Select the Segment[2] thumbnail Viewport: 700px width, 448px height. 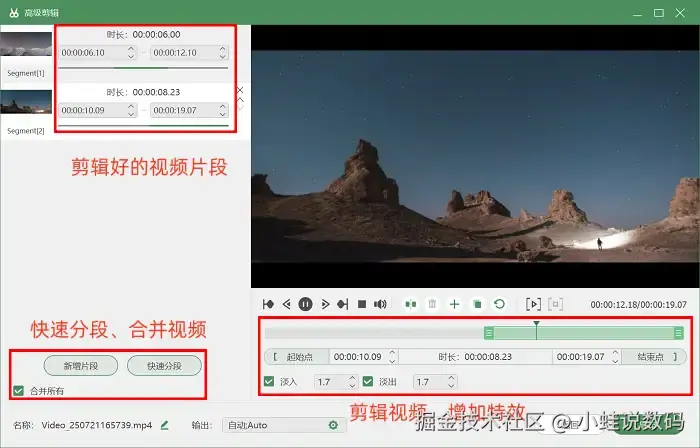point(26,102)
